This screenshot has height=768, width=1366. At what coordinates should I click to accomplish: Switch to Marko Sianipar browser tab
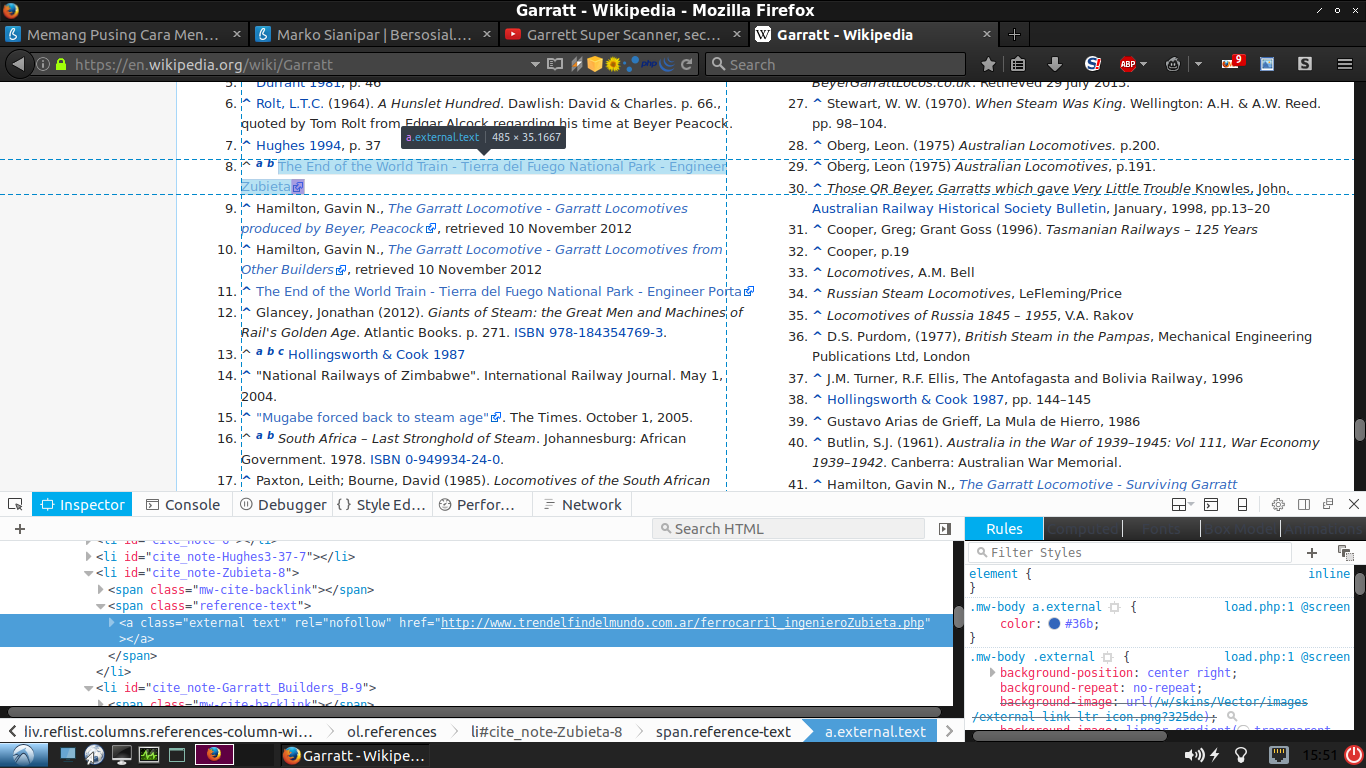[374, 34]
